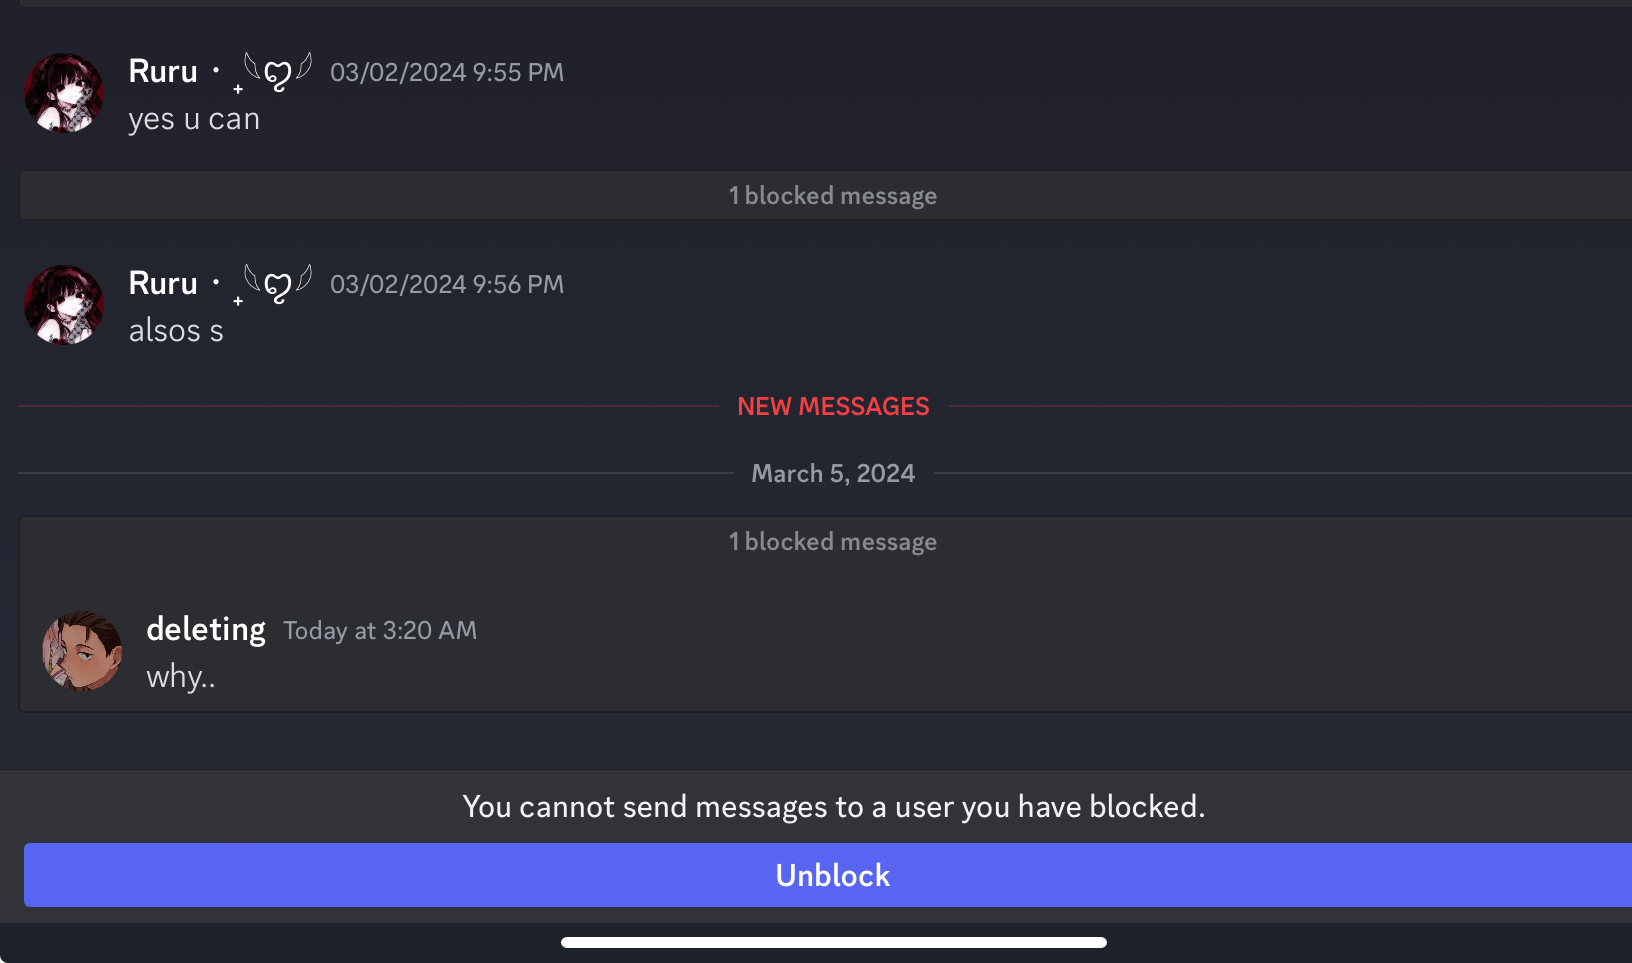Click the Ruru username in the 9:55 PM message
The height and width of the screenshot is (963, 1632).
click(x=163, y=72)
